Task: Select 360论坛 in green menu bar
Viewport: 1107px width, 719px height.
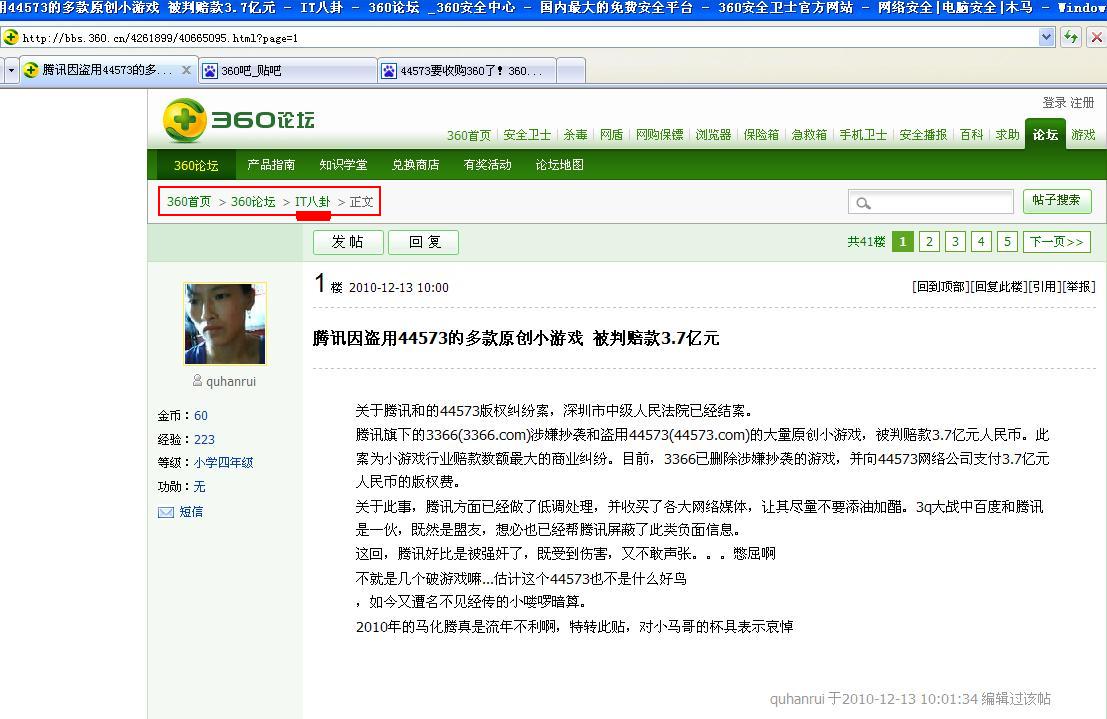Action: pyautogui.click(x=196, y=165)
